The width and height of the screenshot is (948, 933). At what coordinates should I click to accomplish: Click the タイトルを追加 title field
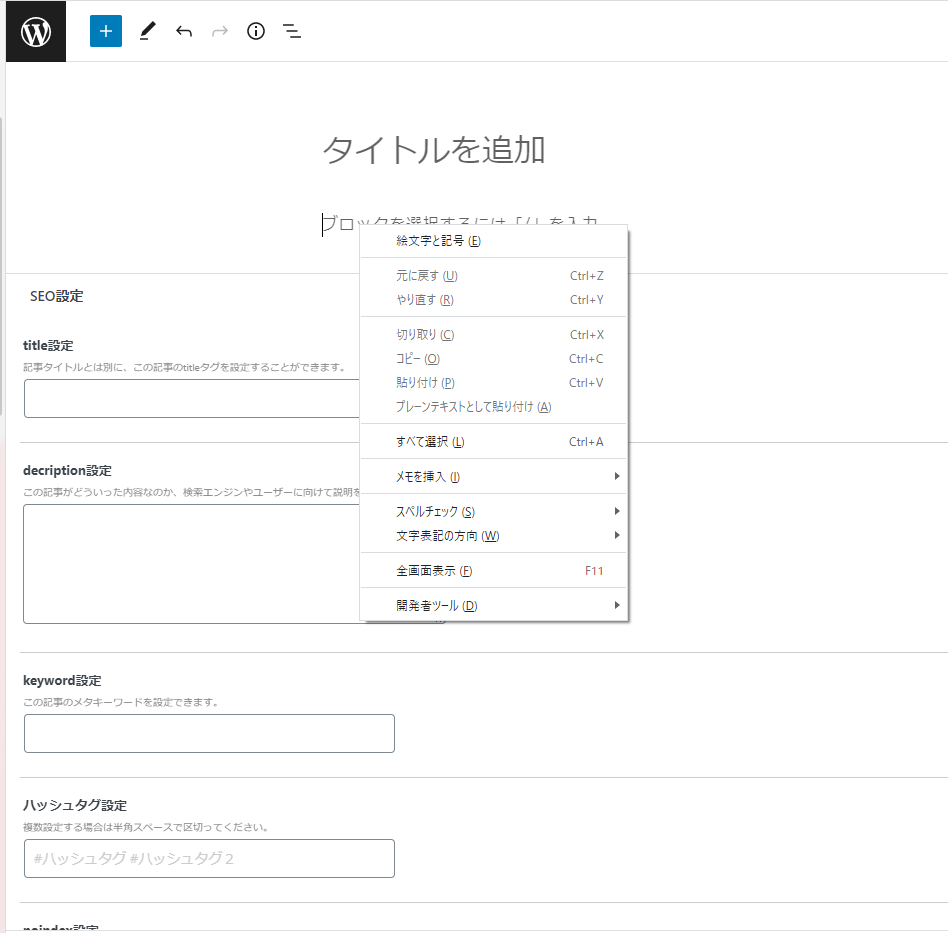pyautogui.click(x=434, y=150)
